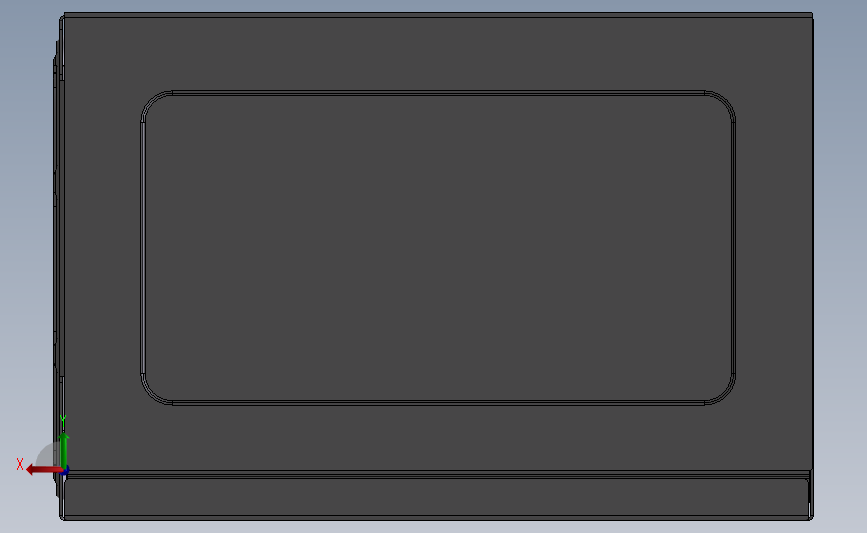Select the right vertical edge of the recess
The image size is (867, 533).
pyautogui.click(x=733, y=248)
